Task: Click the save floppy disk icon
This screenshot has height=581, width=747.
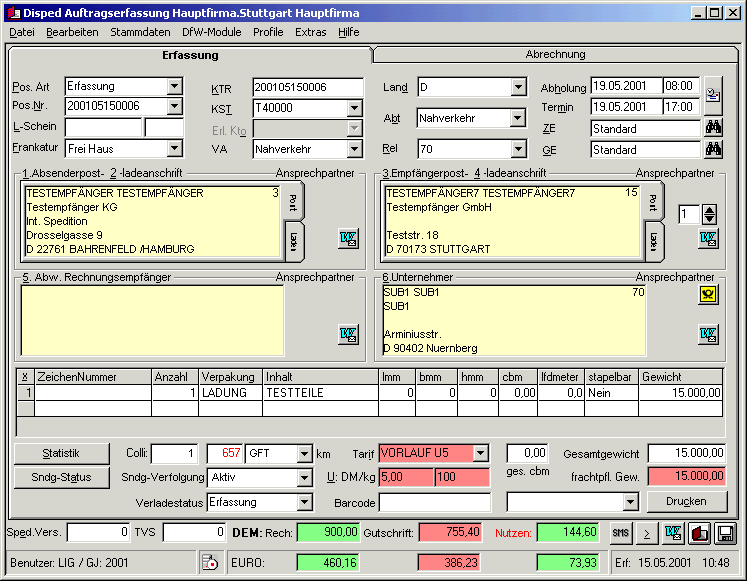Action: [726, 533]
